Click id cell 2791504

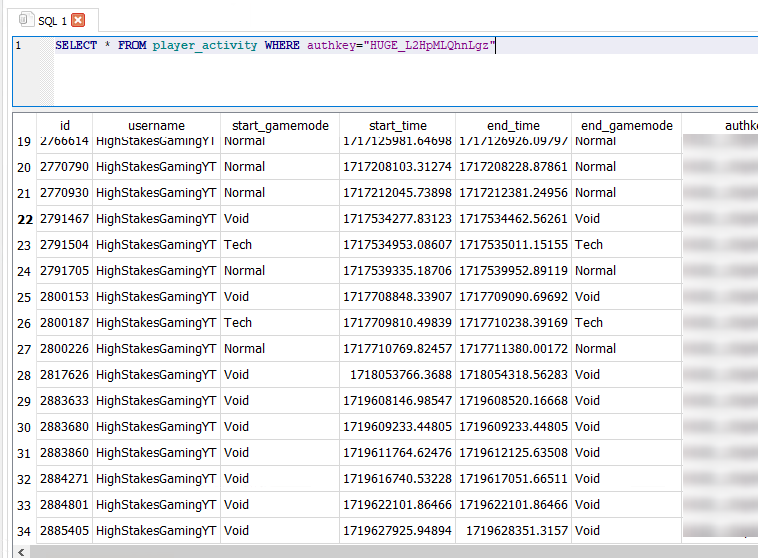(64, 245)
